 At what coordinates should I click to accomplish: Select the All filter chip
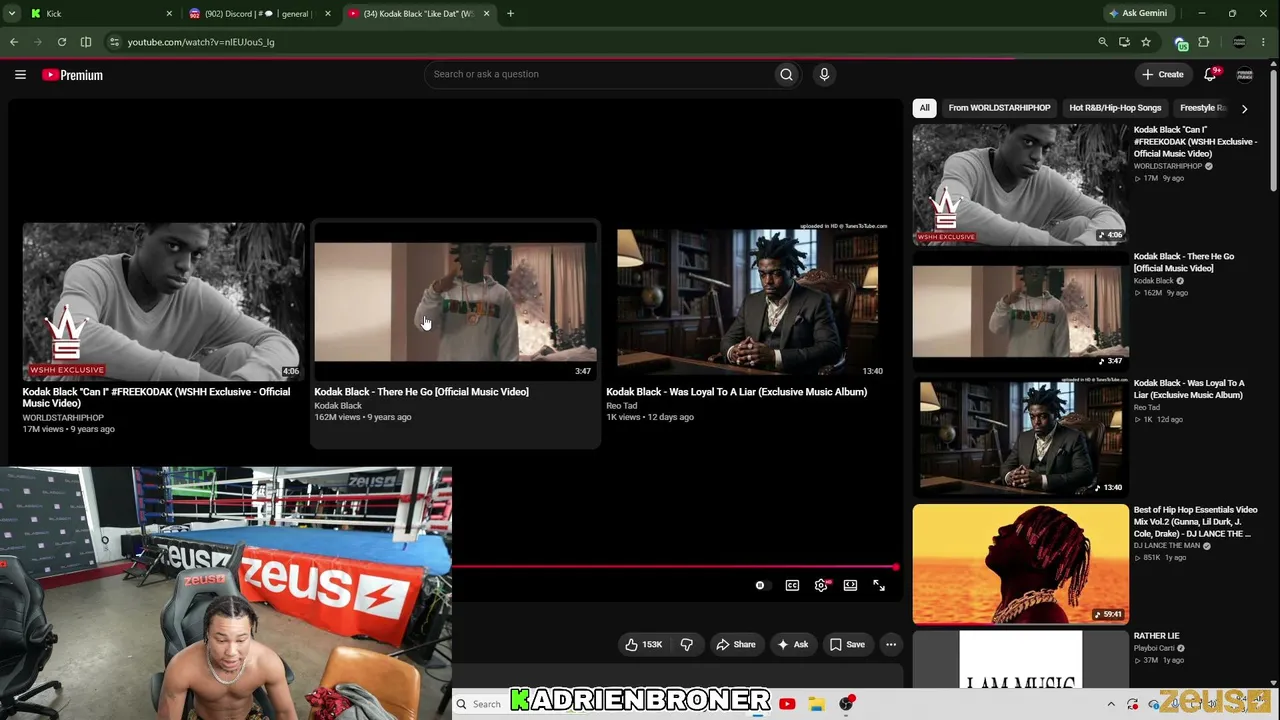(925, 108)
